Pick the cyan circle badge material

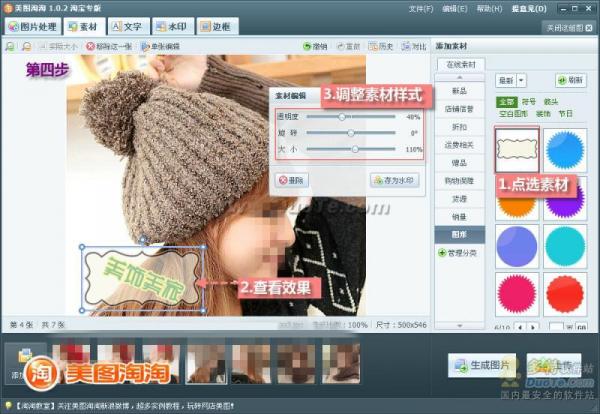[x=565, y=244]
